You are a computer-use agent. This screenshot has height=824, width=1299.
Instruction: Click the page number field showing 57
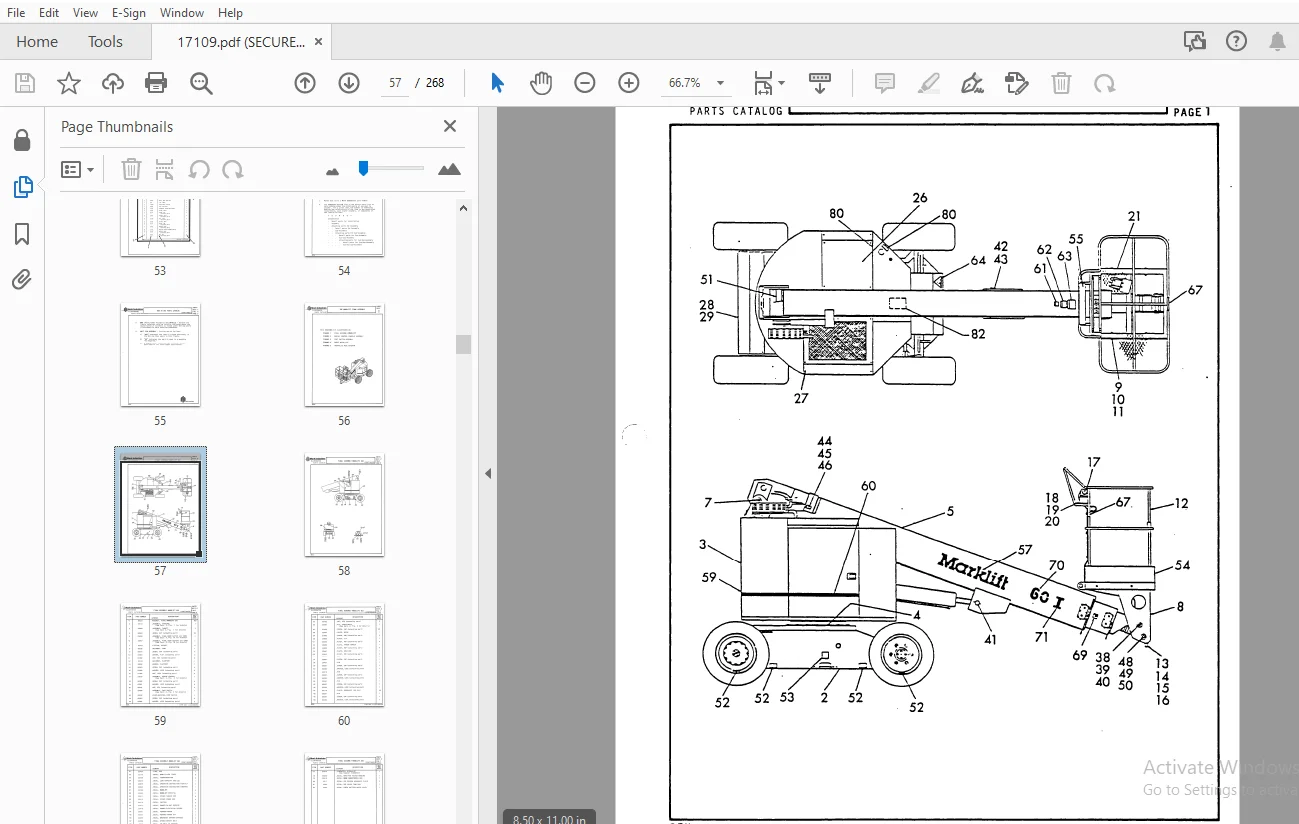pyautogui.click(x=395, y=83)
